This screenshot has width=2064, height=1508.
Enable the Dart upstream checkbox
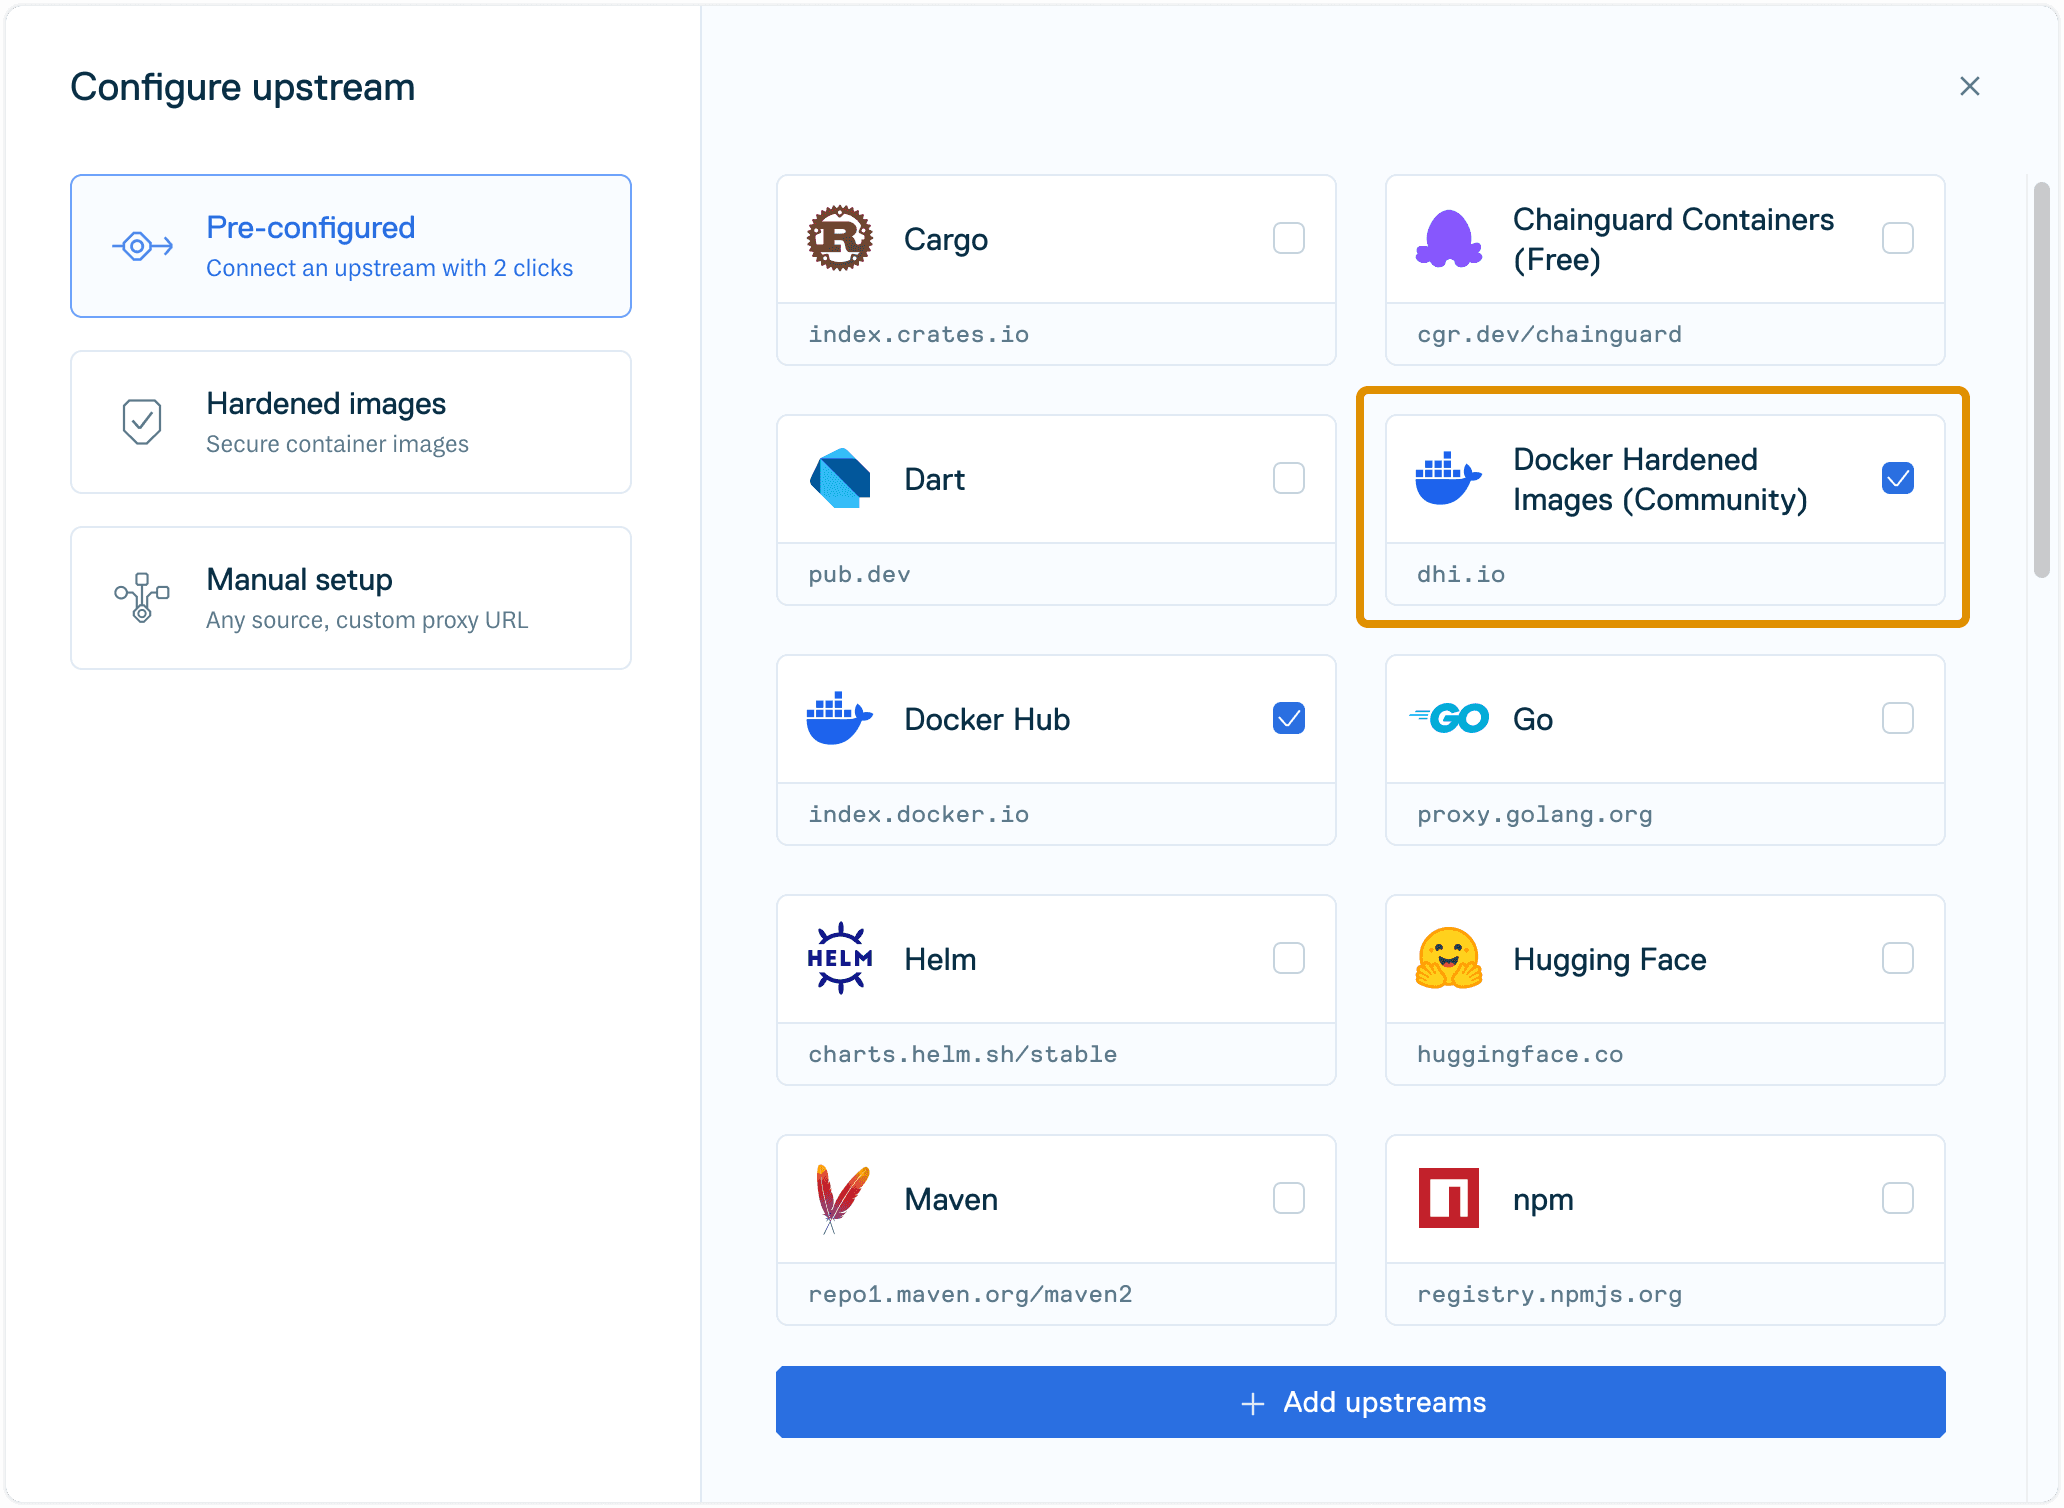pos(1288,478)
